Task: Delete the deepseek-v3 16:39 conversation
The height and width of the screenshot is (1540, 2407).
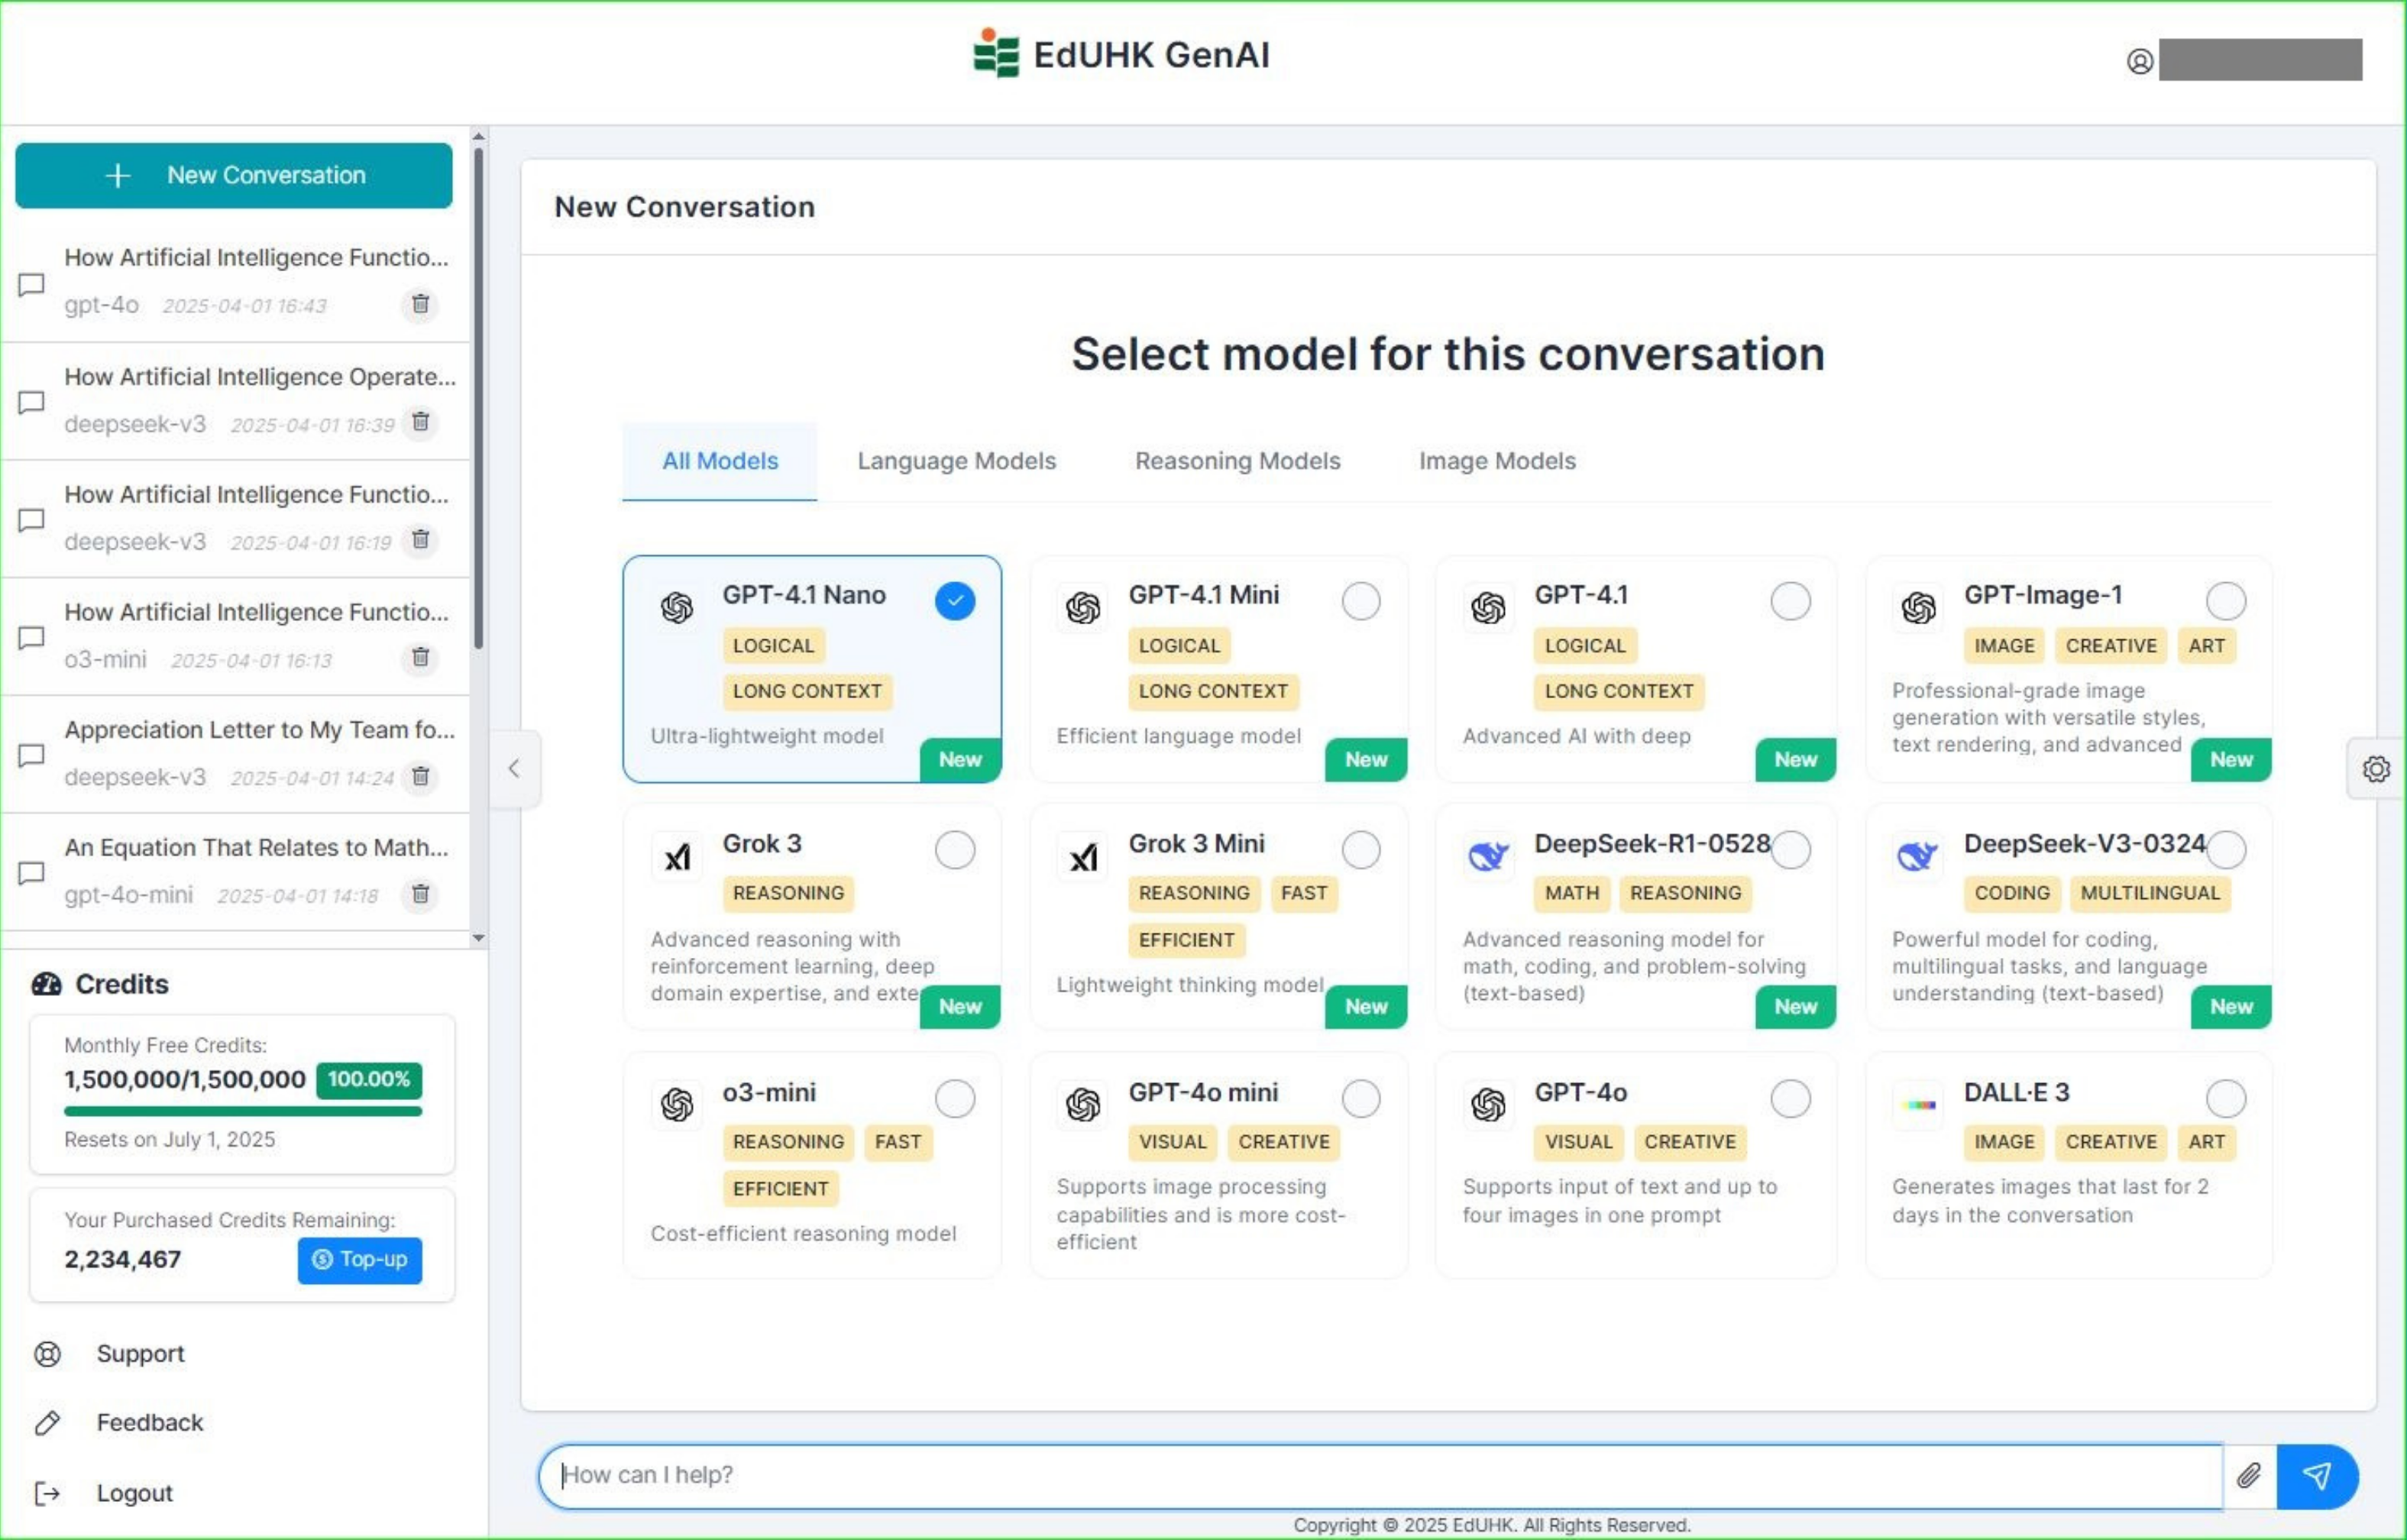Action: pyautogui.click(x=420, y=423)
